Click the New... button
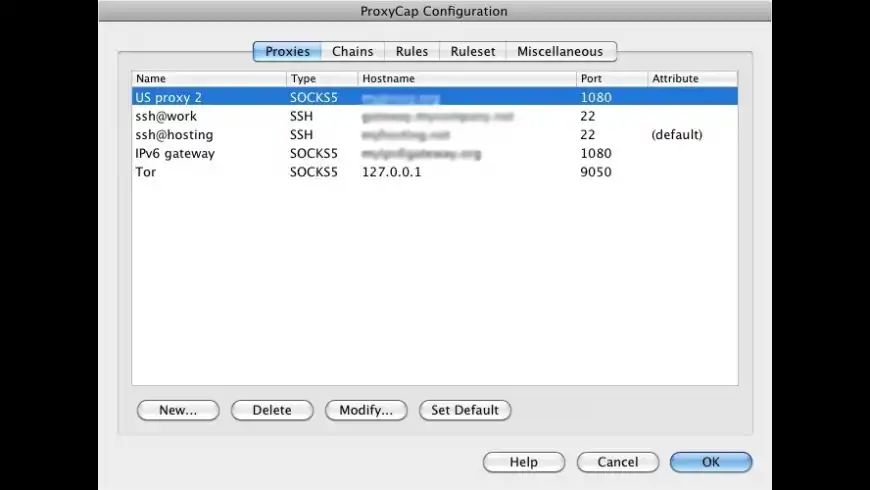This screenshot has width=870, height=490. (x=178, y=410)
